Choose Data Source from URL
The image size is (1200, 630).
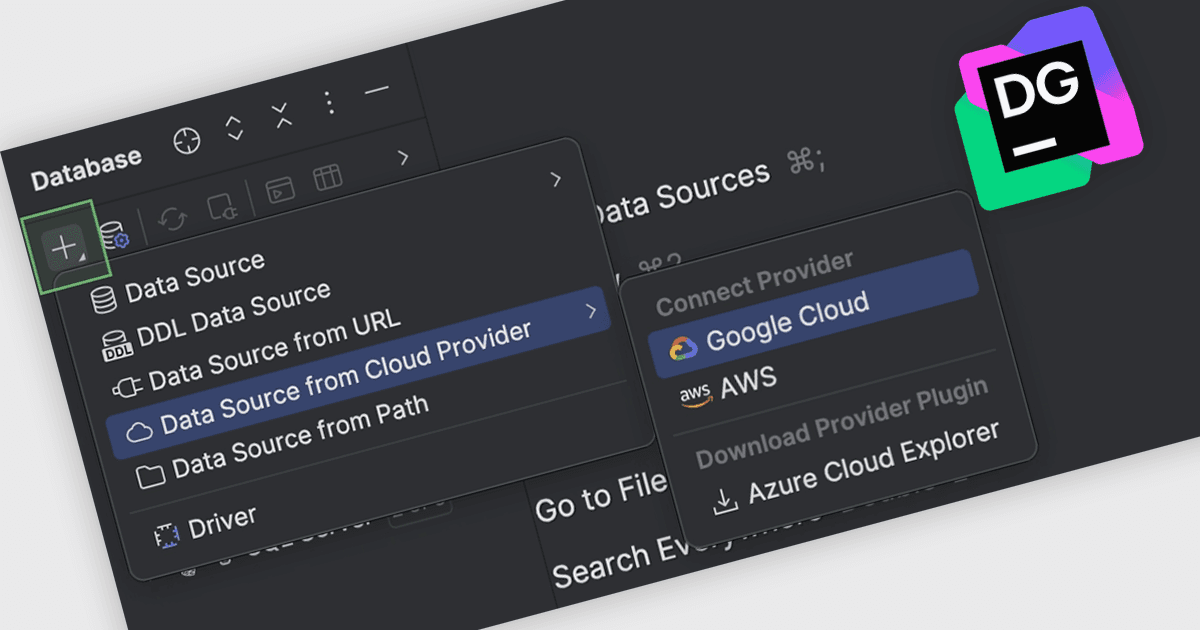[275, 350]
